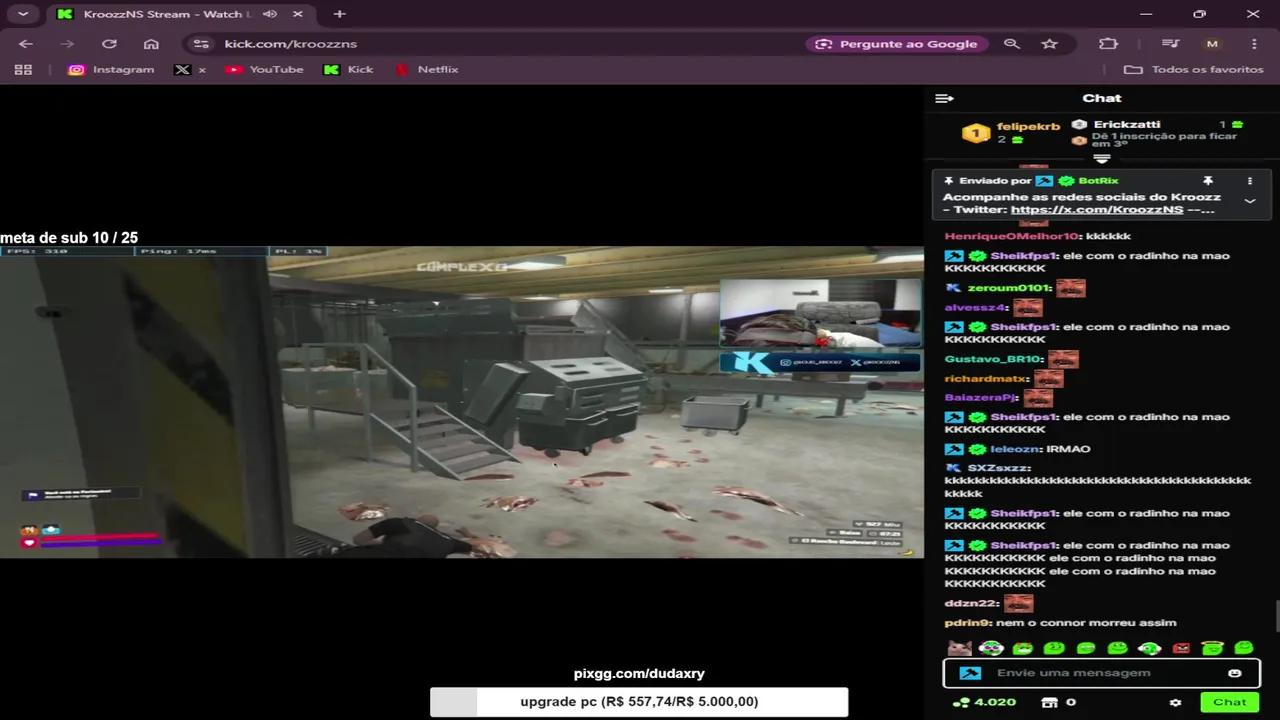
Task: Open the Instagram bookmark
Action: 111,70
